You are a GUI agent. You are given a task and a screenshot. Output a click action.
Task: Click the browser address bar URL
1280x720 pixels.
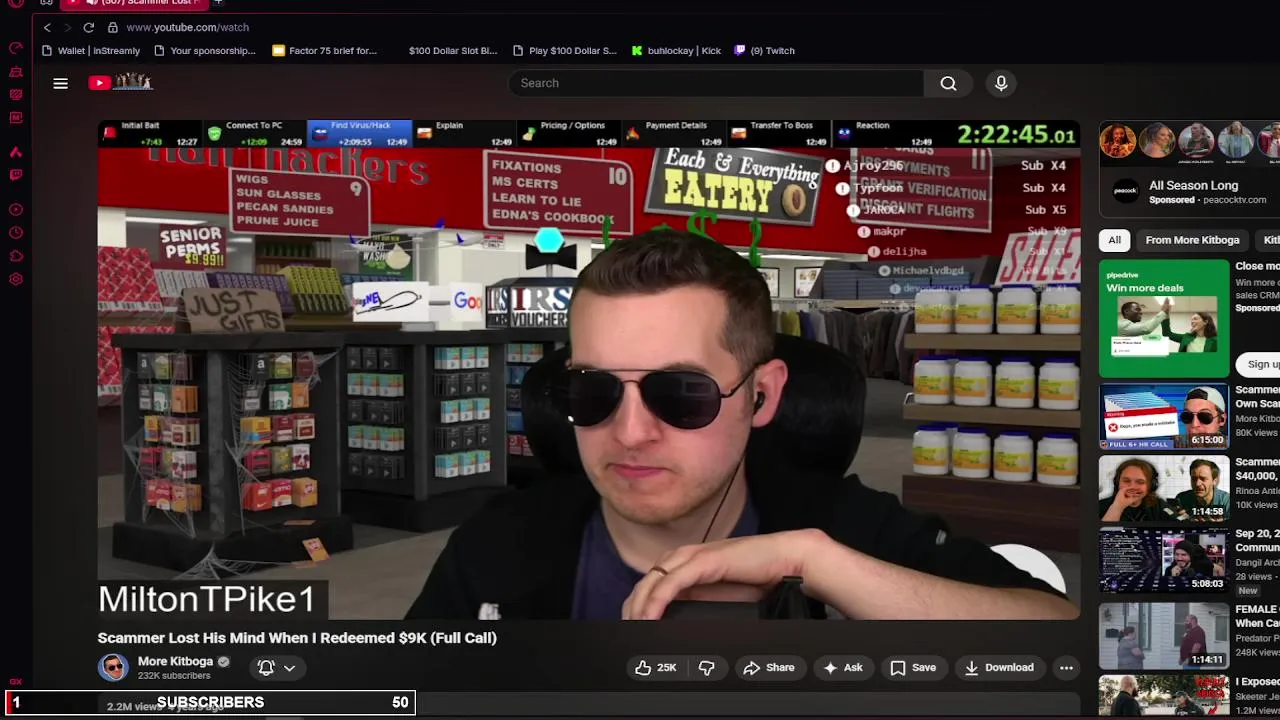pyautogui.click(x=188, y=27)
